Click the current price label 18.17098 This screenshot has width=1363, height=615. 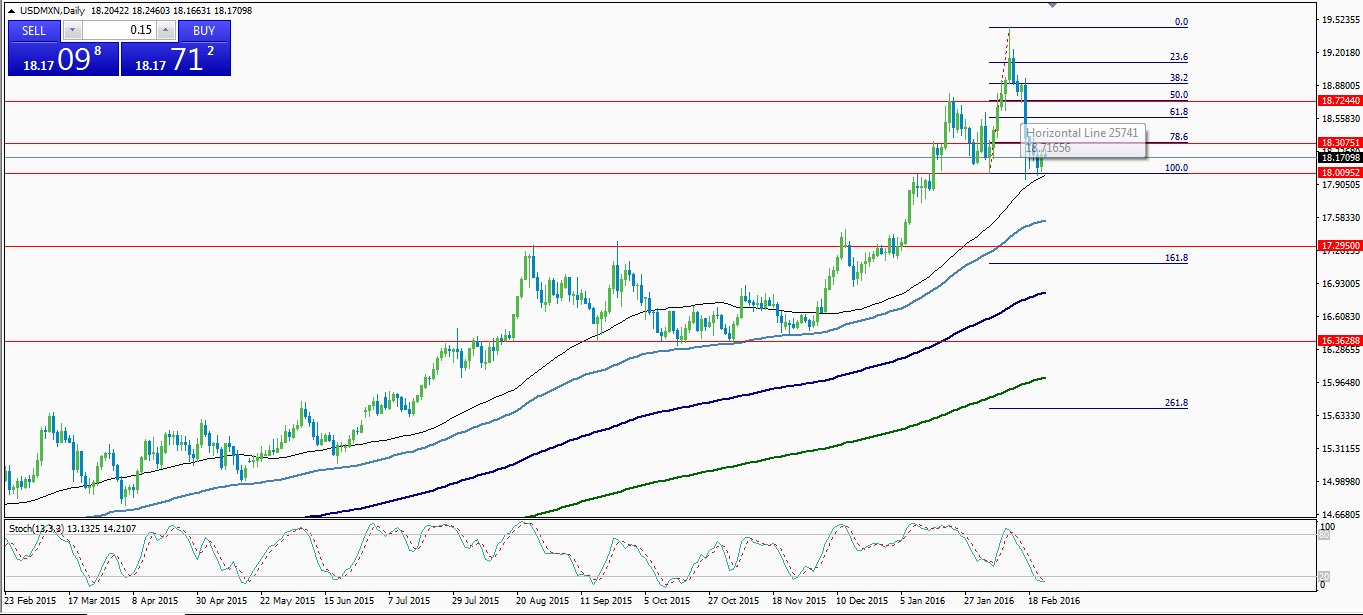point(1339,157)
